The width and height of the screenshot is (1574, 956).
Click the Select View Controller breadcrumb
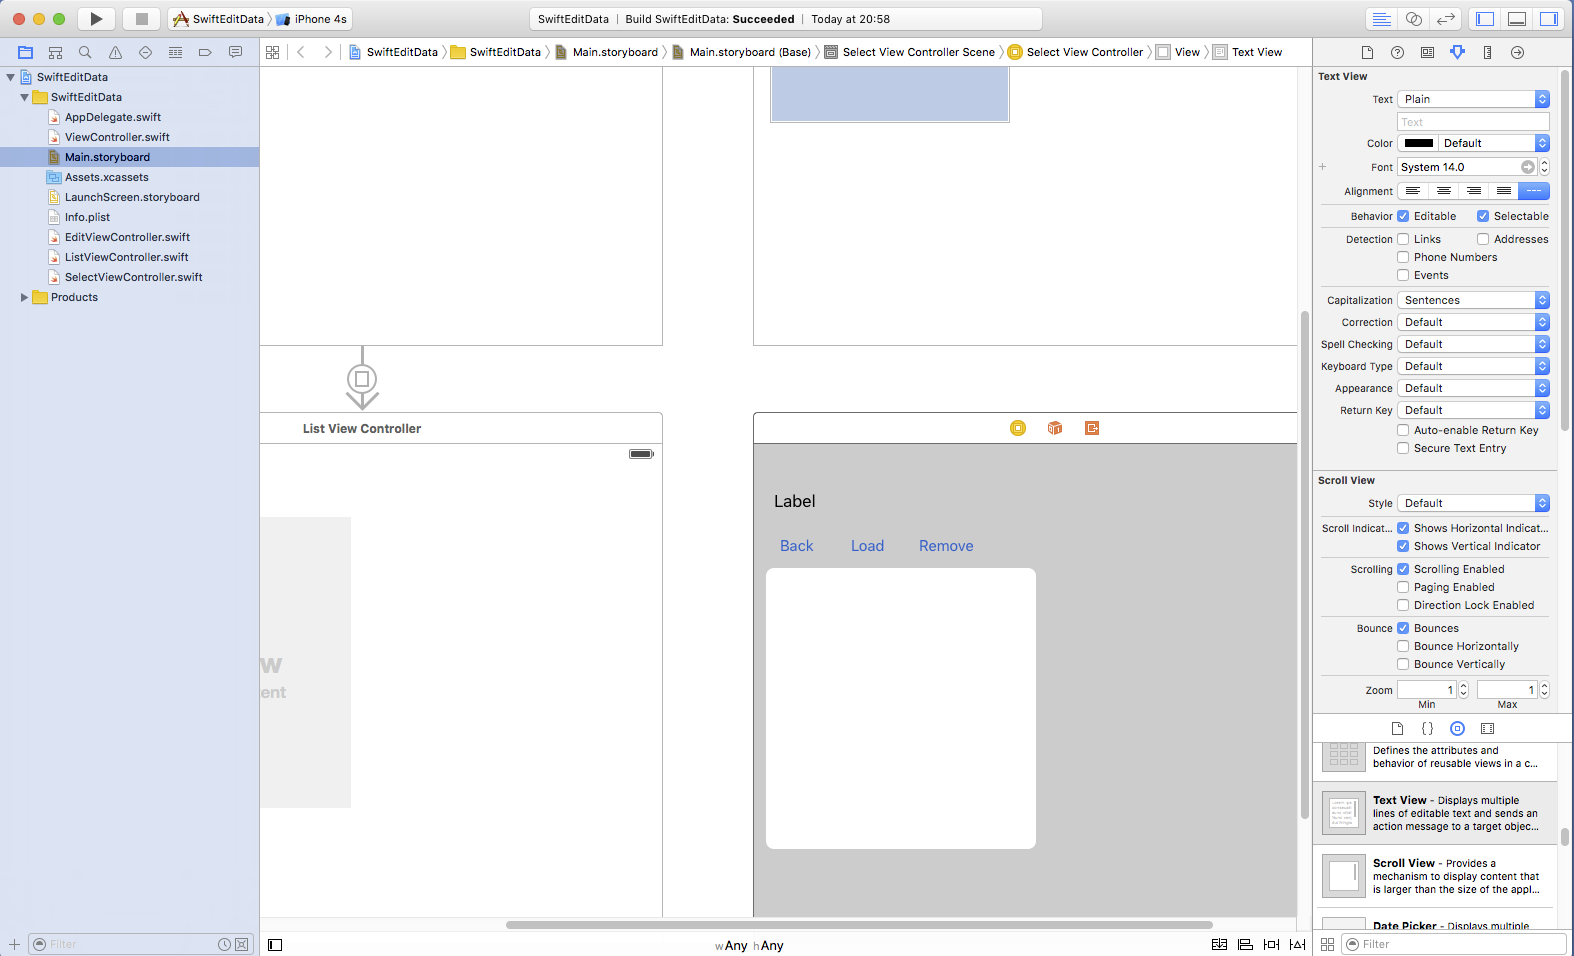tap(1084, 52)
